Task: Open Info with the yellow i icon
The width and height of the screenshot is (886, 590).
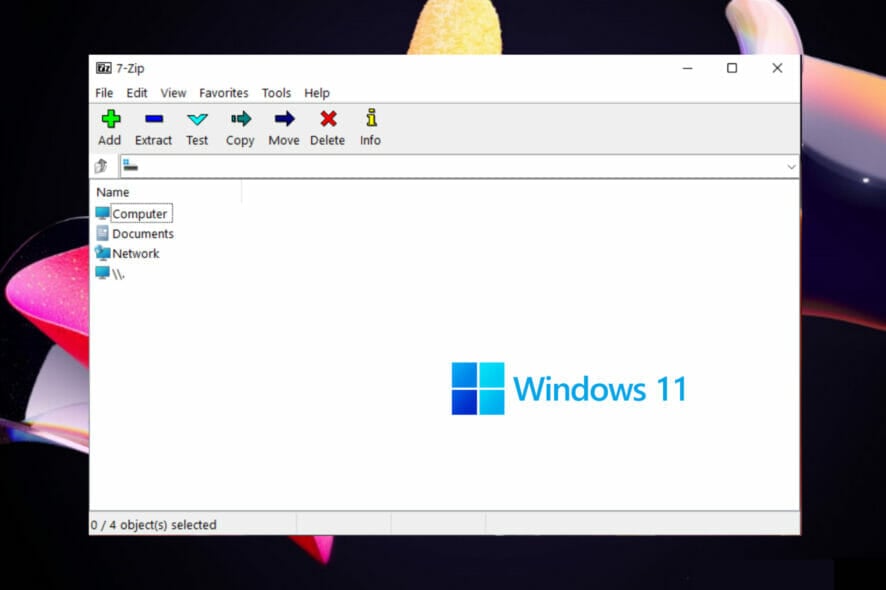Action: point(371,118)
